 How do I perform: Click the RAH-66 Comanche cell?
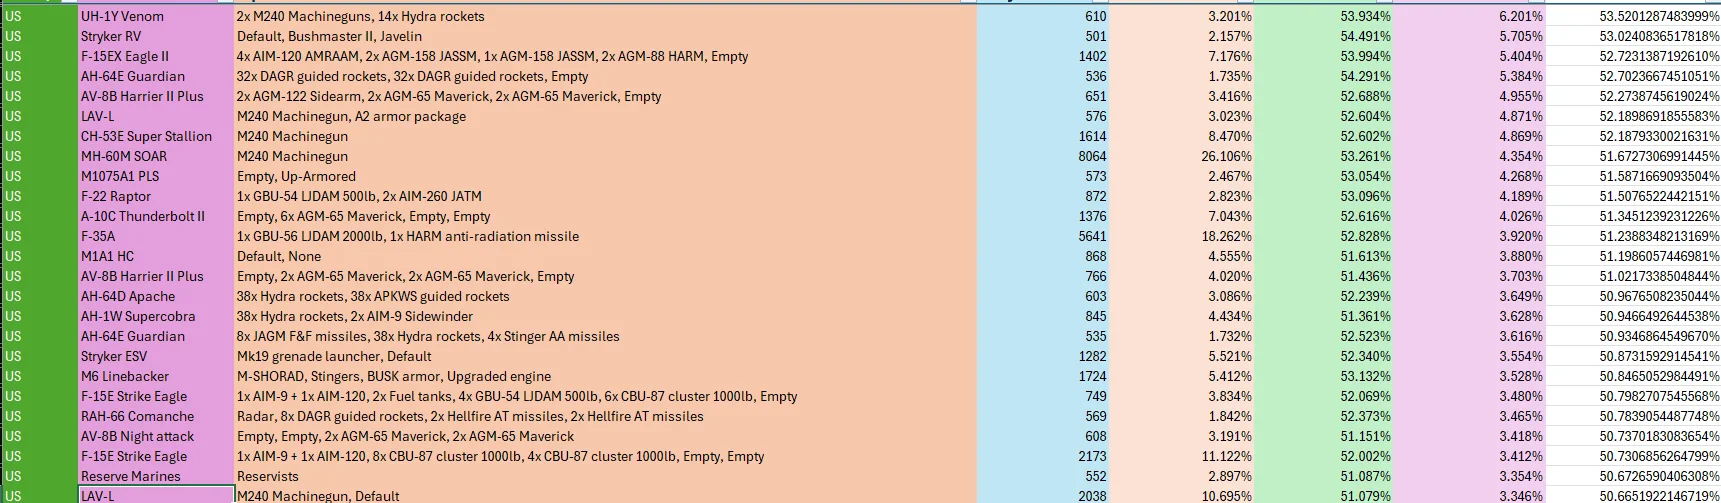coord(156,416)
